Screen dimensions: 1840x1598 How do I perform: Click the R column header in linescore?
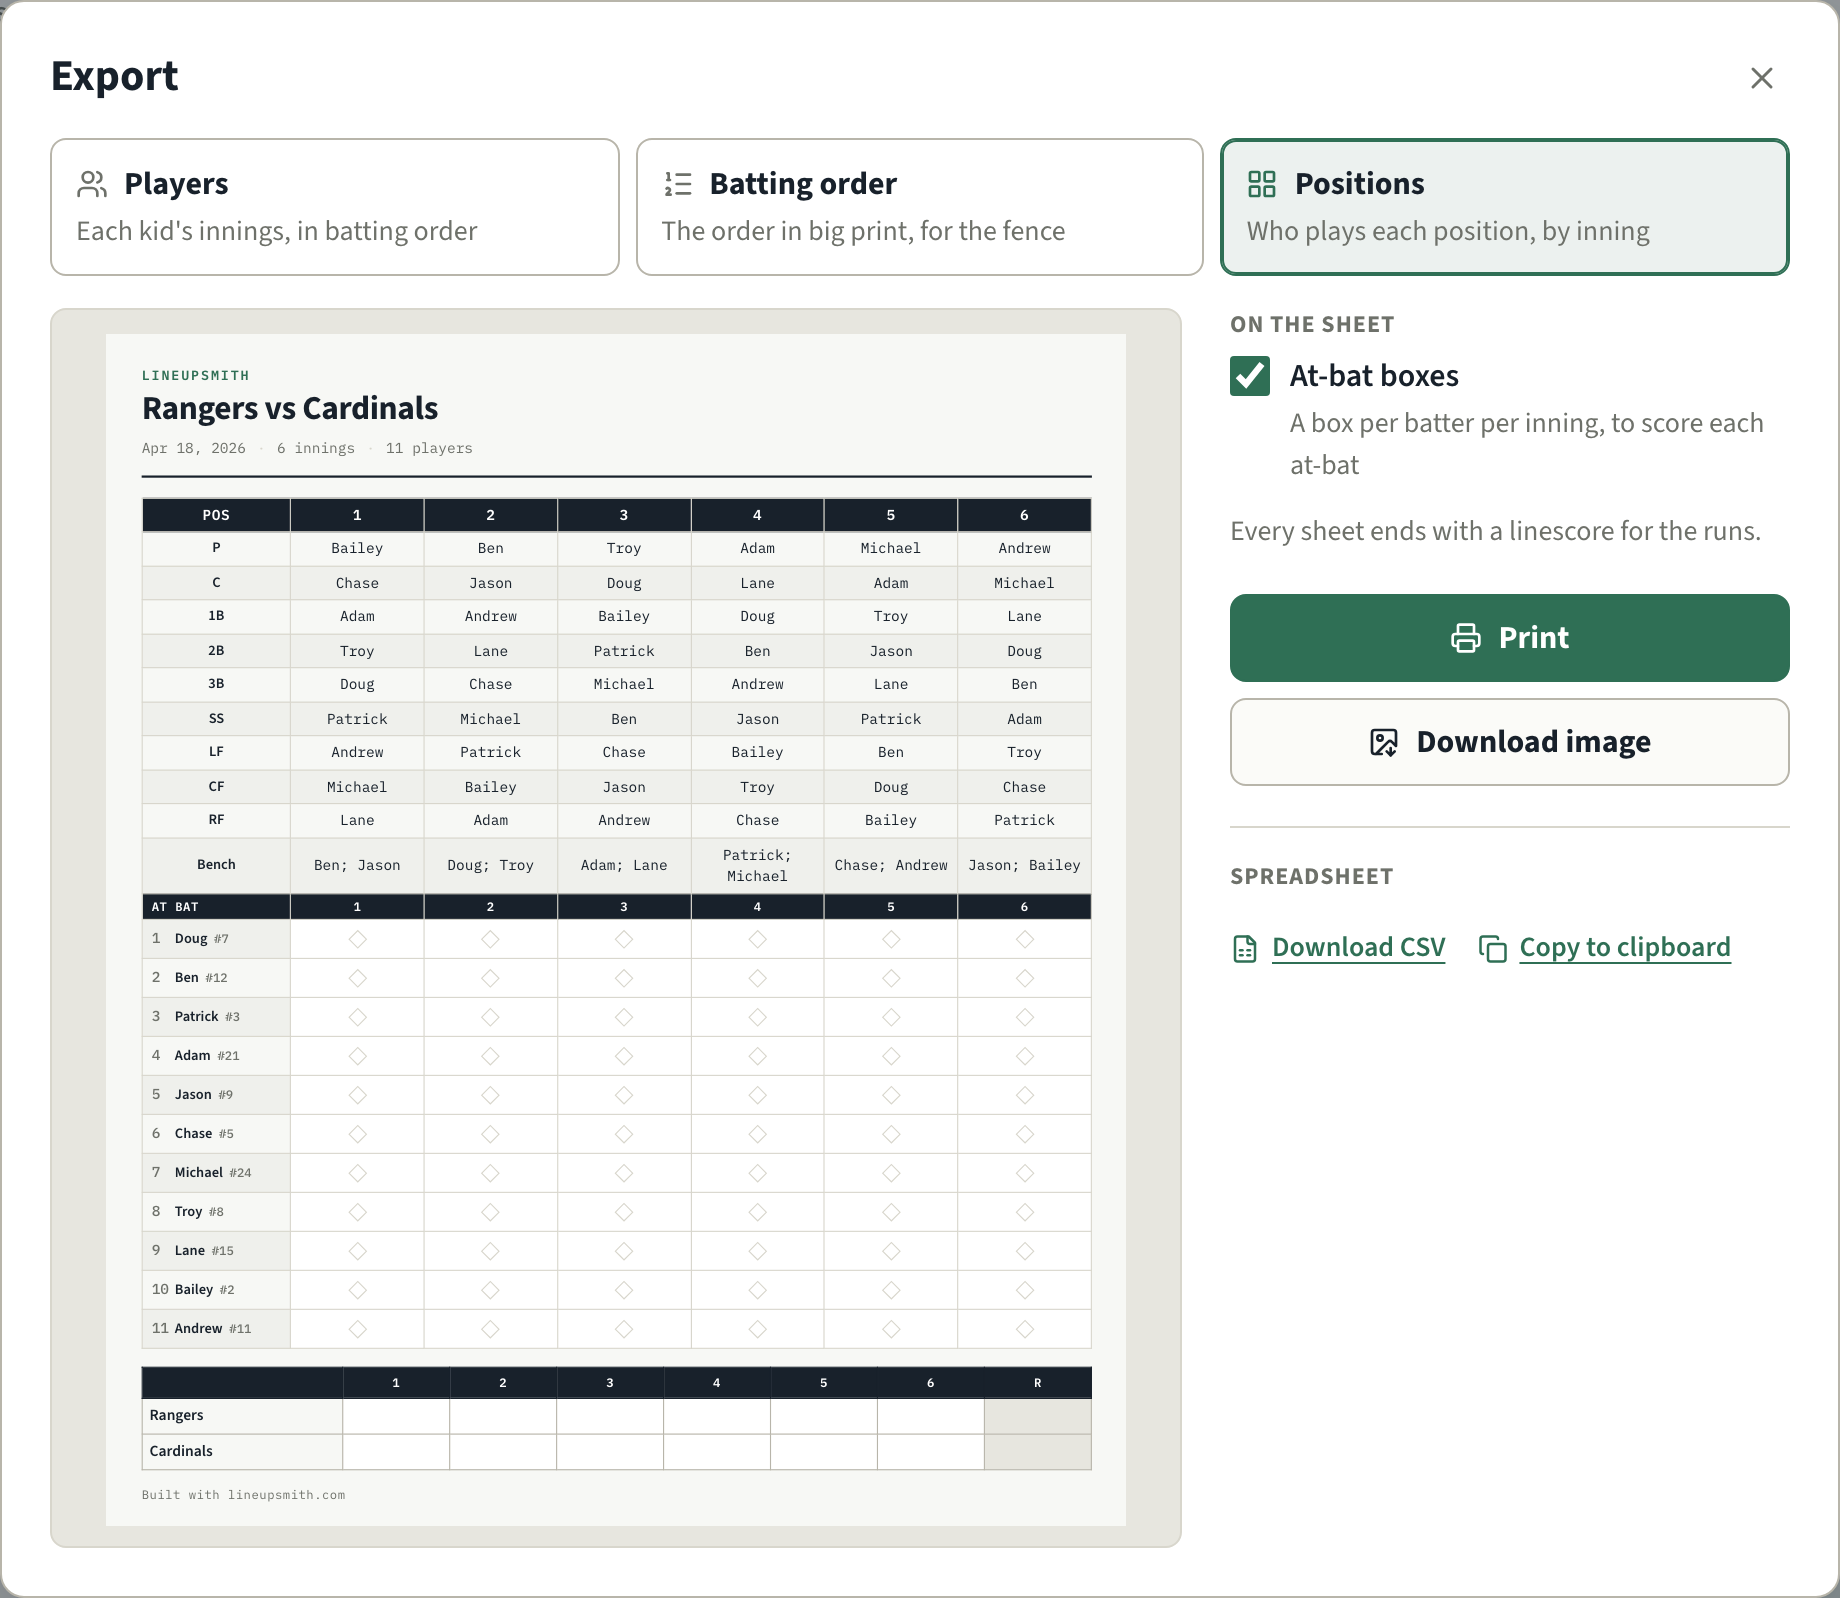coord(1037,1383)
